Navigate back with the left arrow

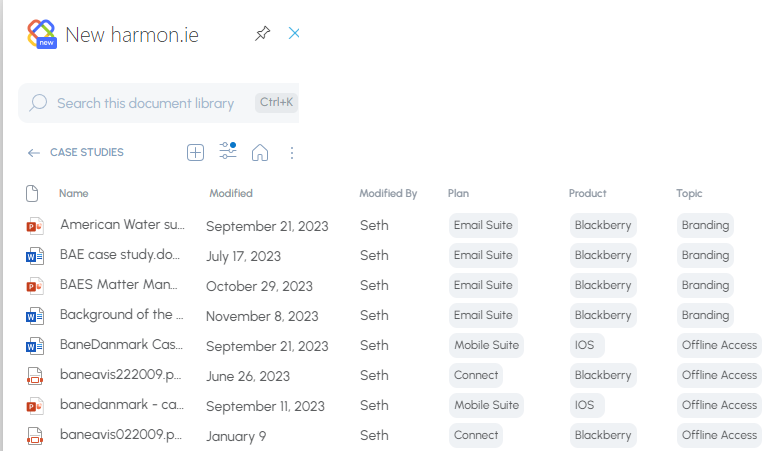[x=33, y=153]
